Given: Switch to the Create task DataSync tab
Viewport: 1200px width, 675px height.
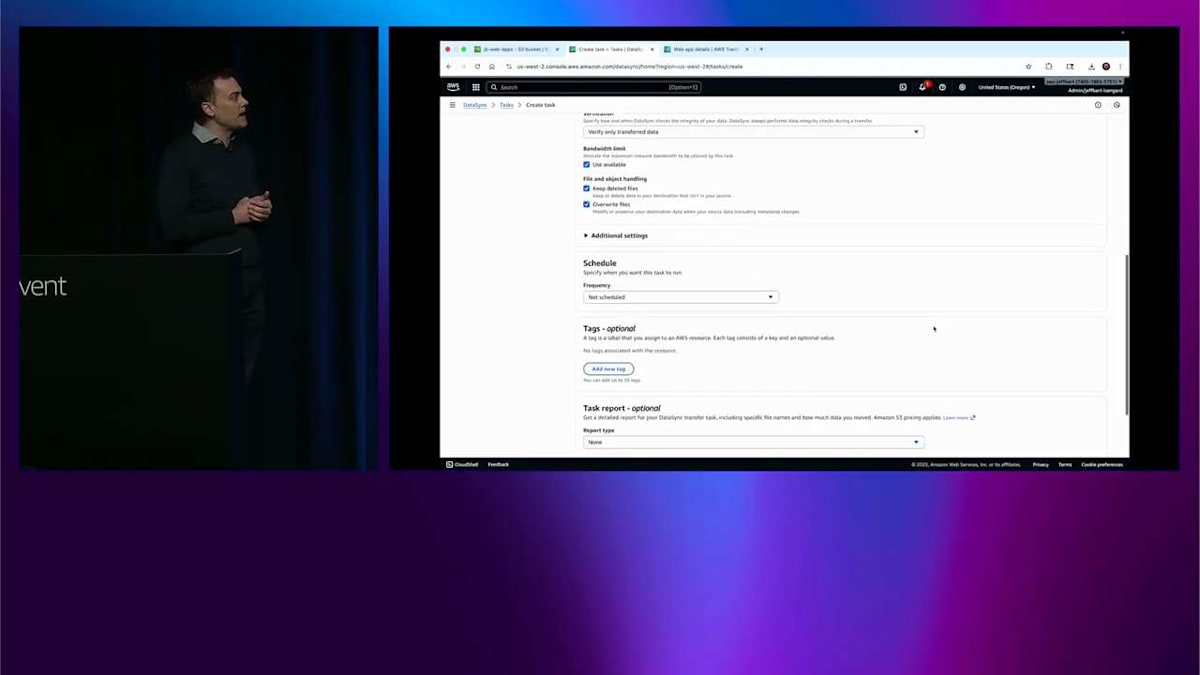Looking at the screenshot, I should pyautogui.click(x=610, y=48).
